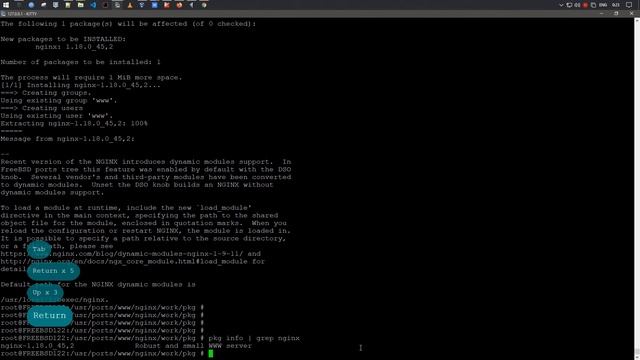640x360 pixels.
Task: Open the orange-red circular taskbar icon
Action: point(179,5)
